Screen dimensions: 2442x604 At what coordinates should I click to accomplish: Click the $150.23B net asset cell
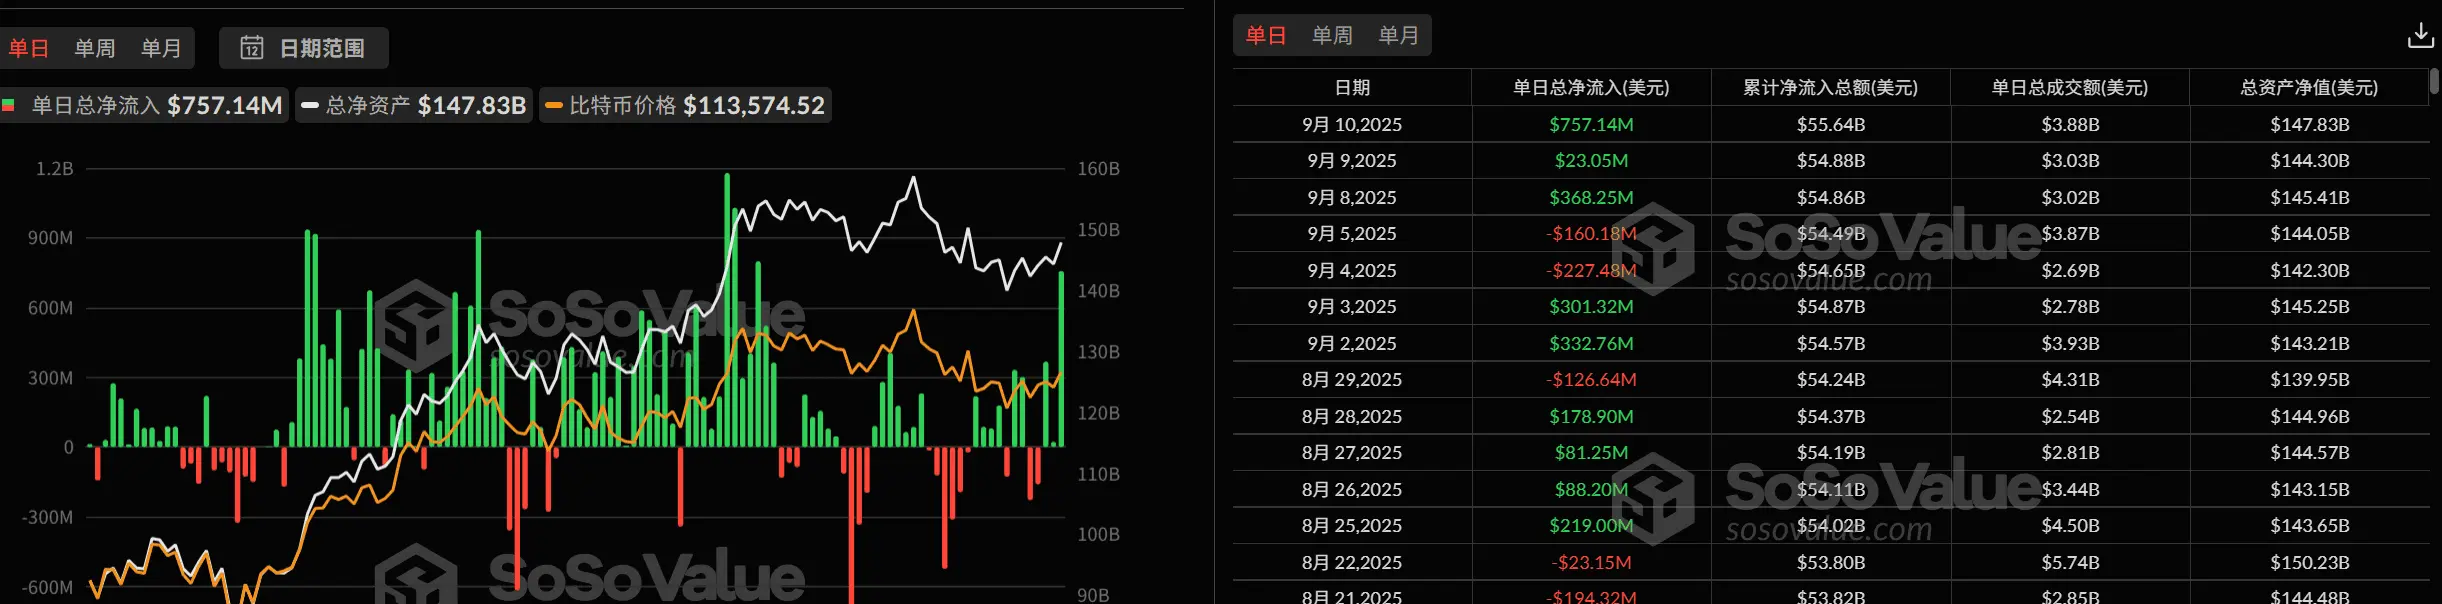click(x=2310, y=562)
